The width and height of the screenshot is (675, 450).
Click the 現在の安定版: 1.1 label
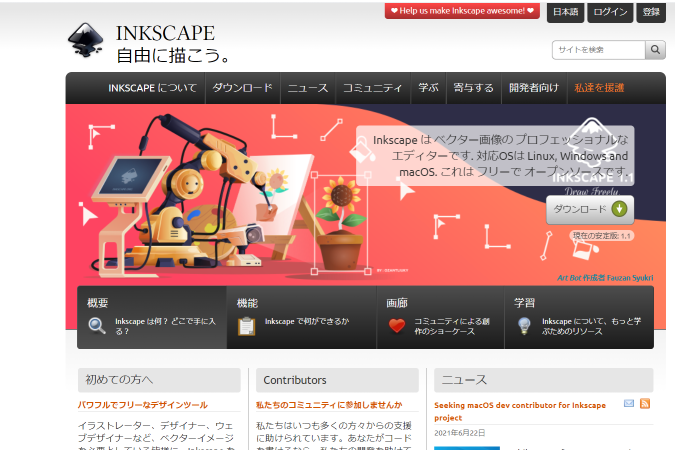tap(602, 236)
